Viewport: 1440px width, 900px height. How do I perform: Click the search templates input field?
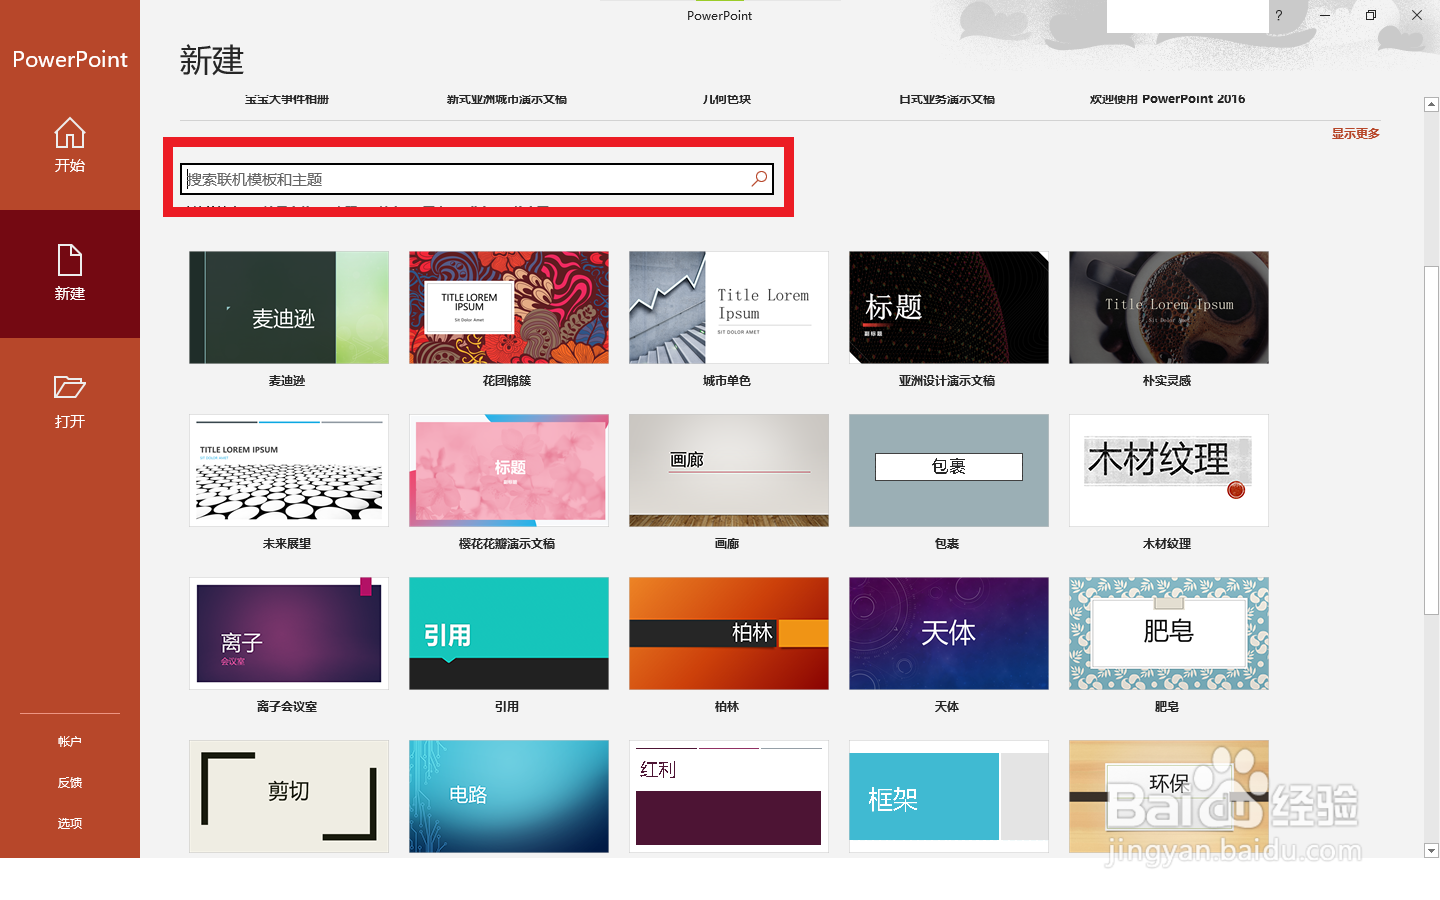(x=477, y=179)
